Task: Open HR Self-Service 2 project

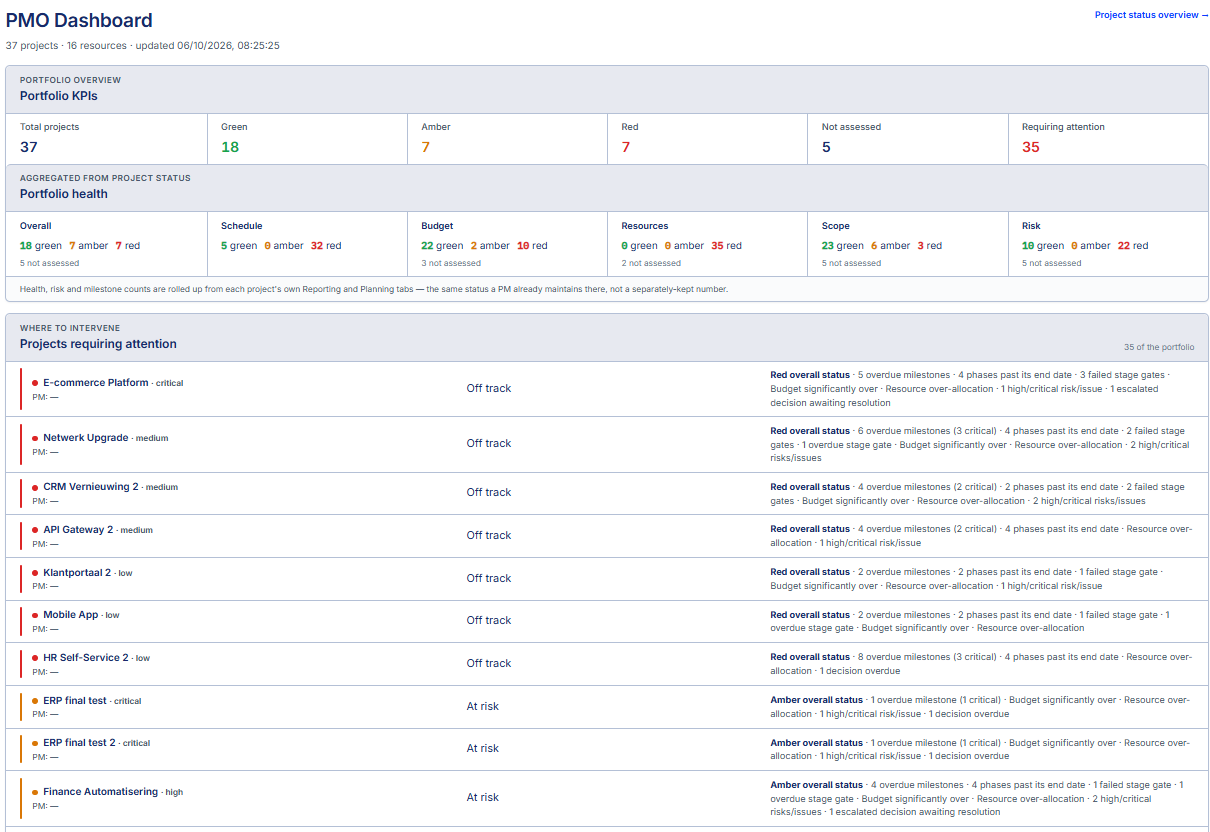Action: pyautogui.click(x=86, y=658)
